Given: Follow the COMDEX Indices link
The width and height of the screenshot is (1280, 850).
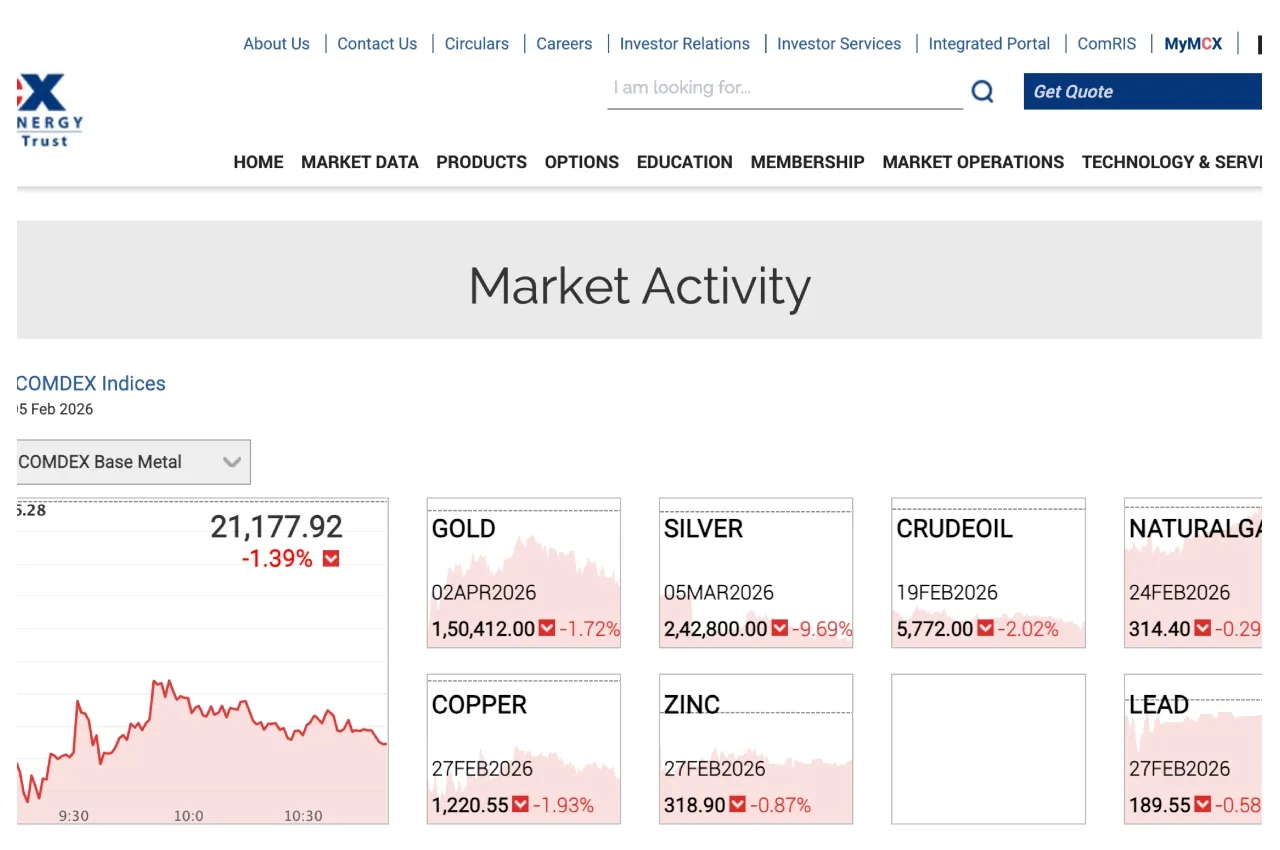Looking at the screenshot, I should tap(91, 383).
